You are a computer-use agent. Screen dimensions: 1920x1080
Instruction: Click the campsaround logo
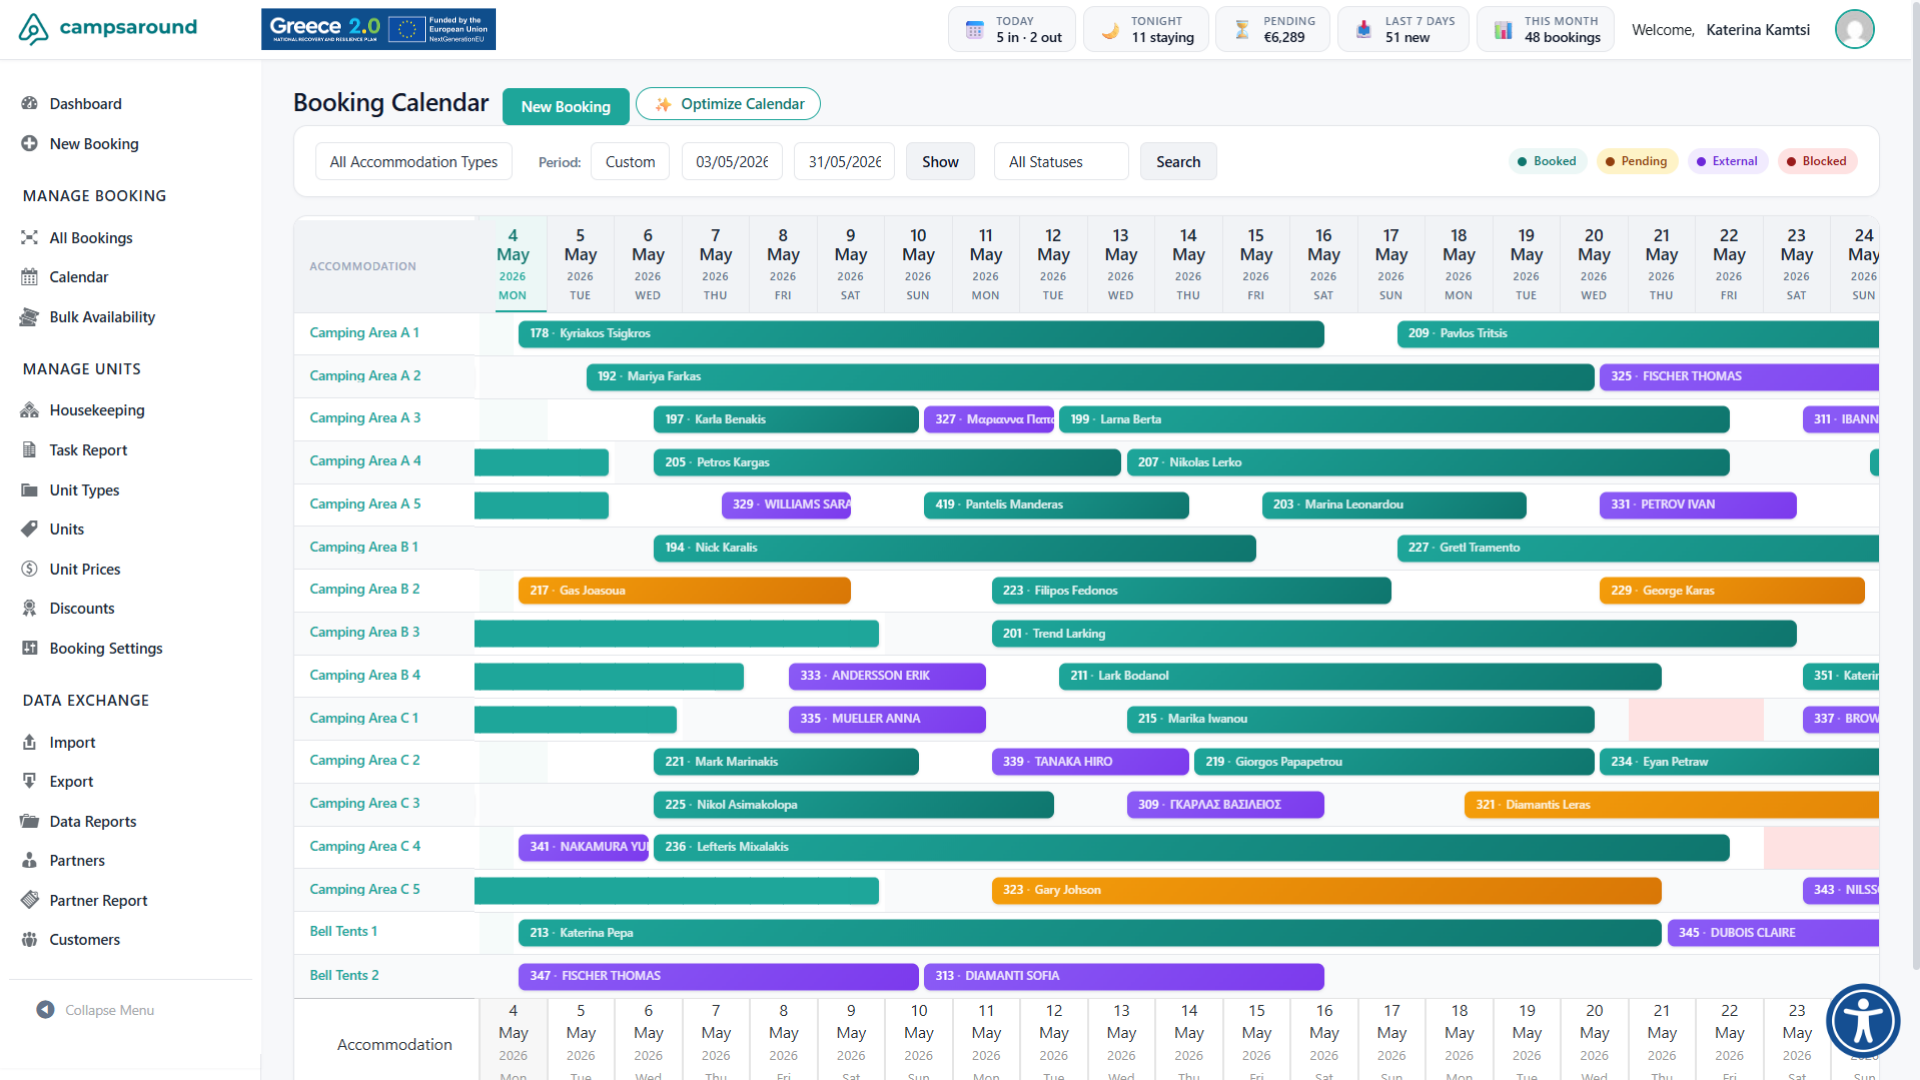(108, 28)
